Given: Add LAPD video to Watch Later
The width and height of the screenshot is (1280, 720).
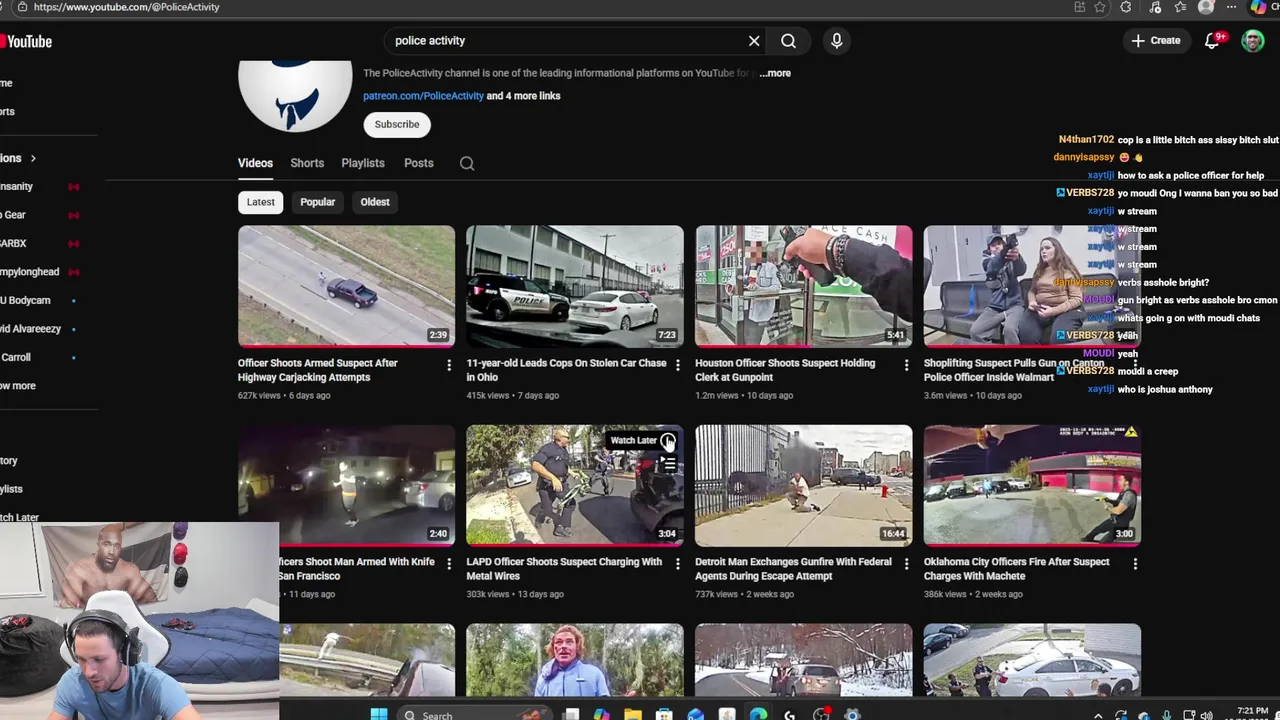Looking at the screenshot, I should click(668, 441).
